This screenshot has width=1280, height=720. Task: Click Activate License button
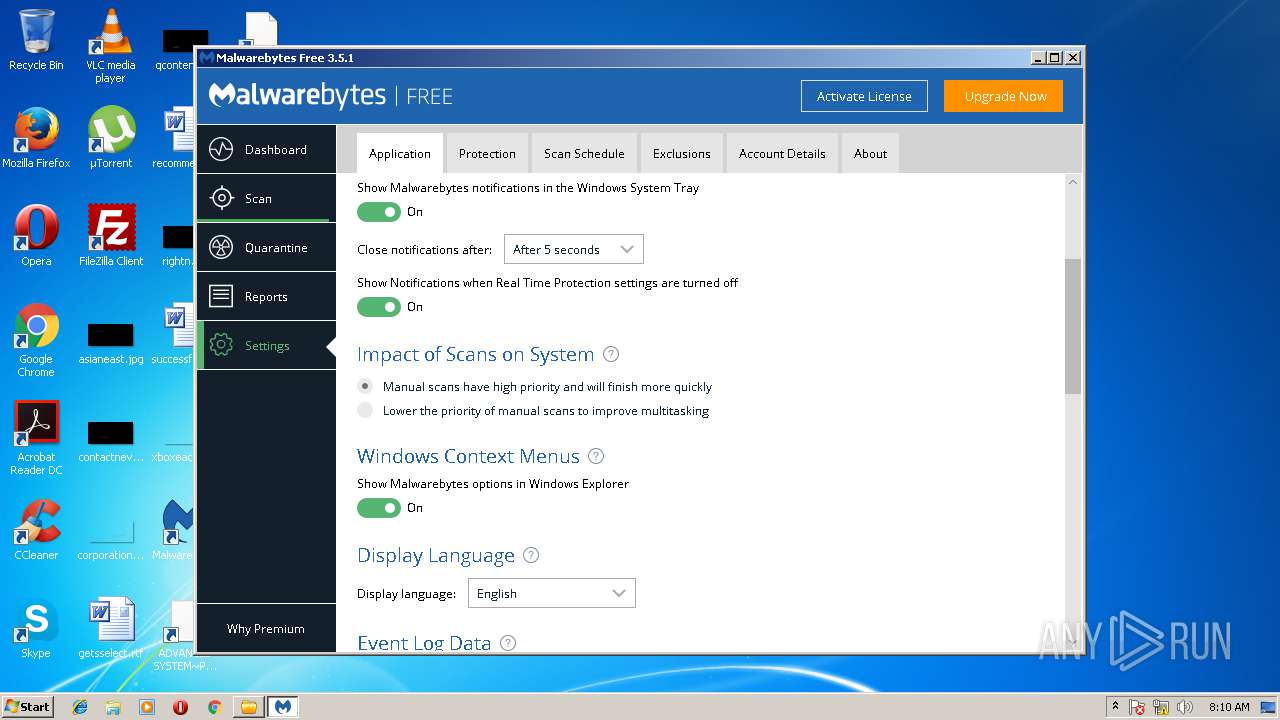click(864, 96)
